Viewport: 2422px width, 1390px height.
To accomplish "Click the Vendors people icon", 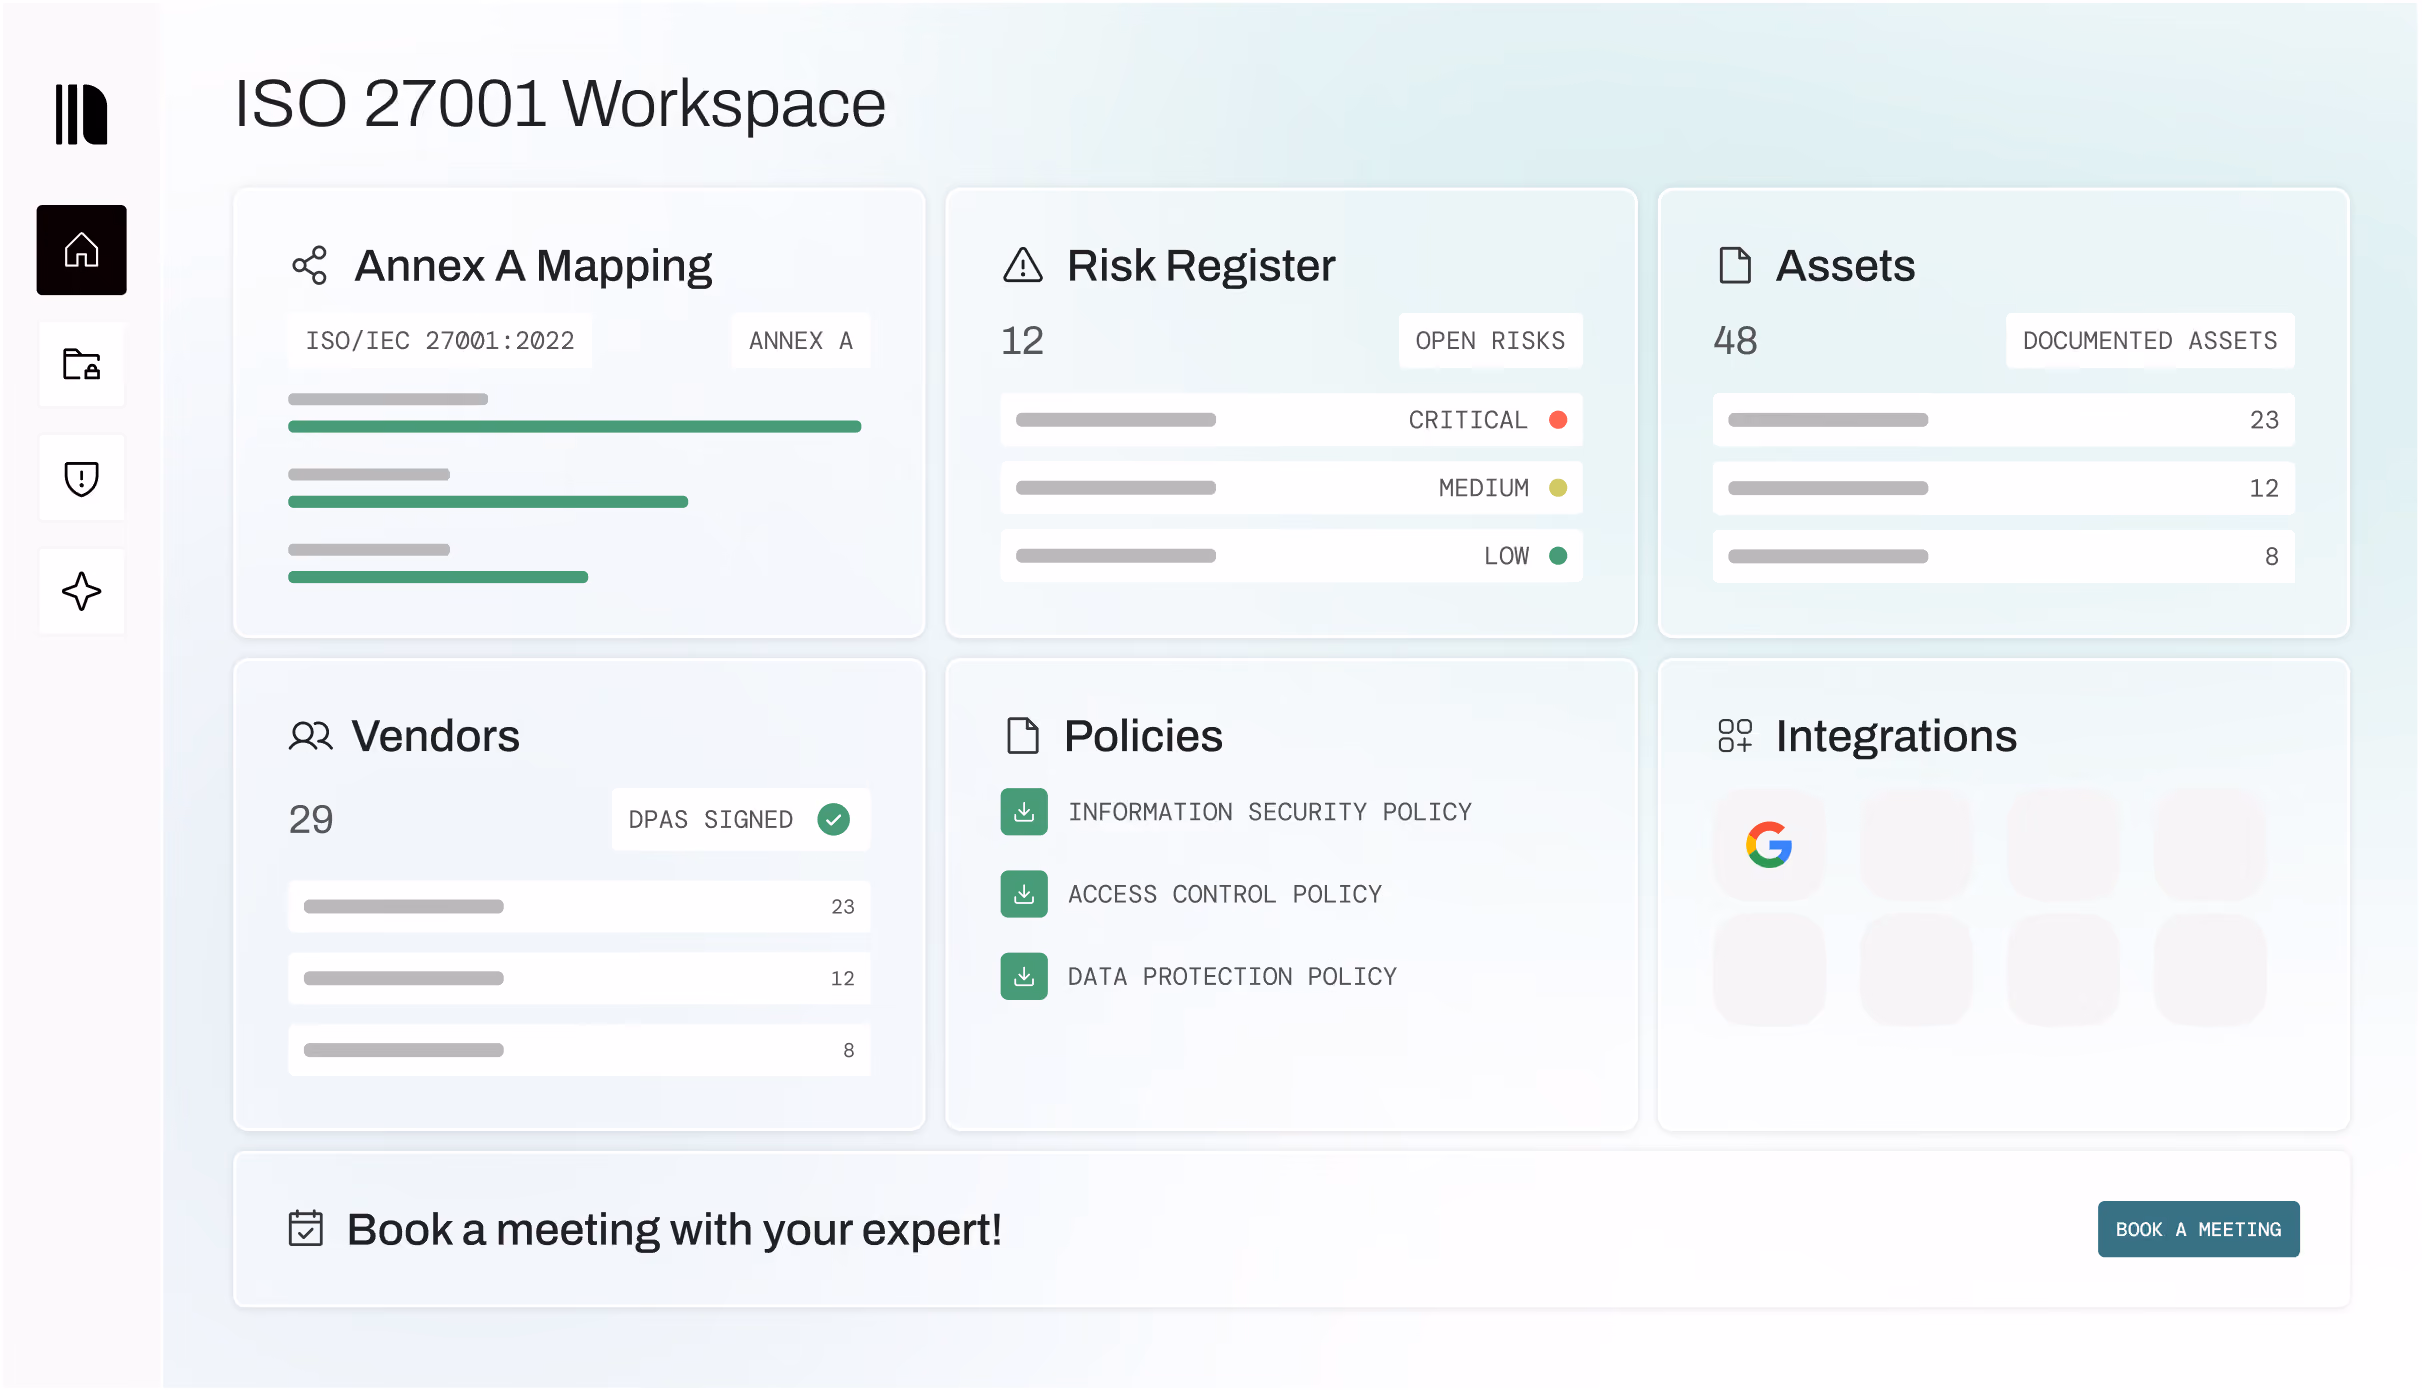I will click(311, 736).
